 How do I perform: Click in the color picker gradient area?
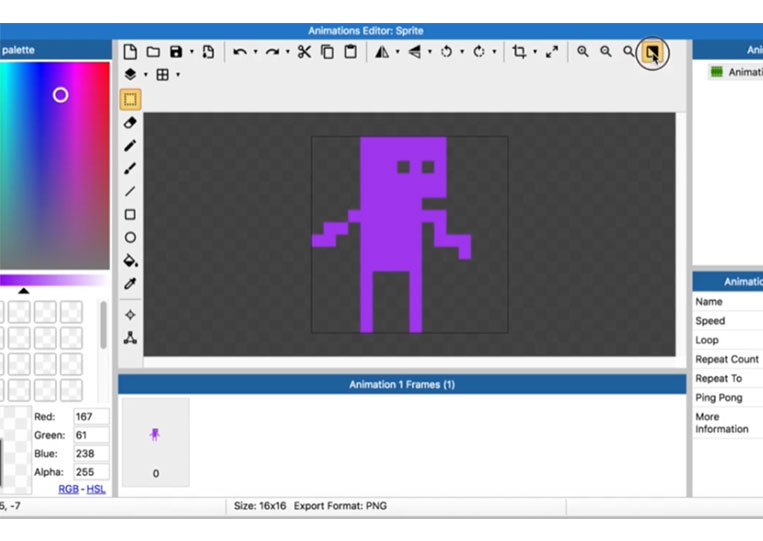pos(54,165)
